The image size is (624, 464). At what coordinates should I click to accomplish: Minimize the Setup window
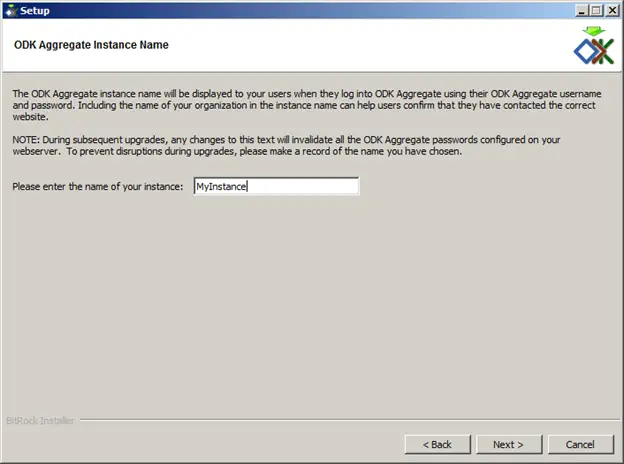pos(581,10)
